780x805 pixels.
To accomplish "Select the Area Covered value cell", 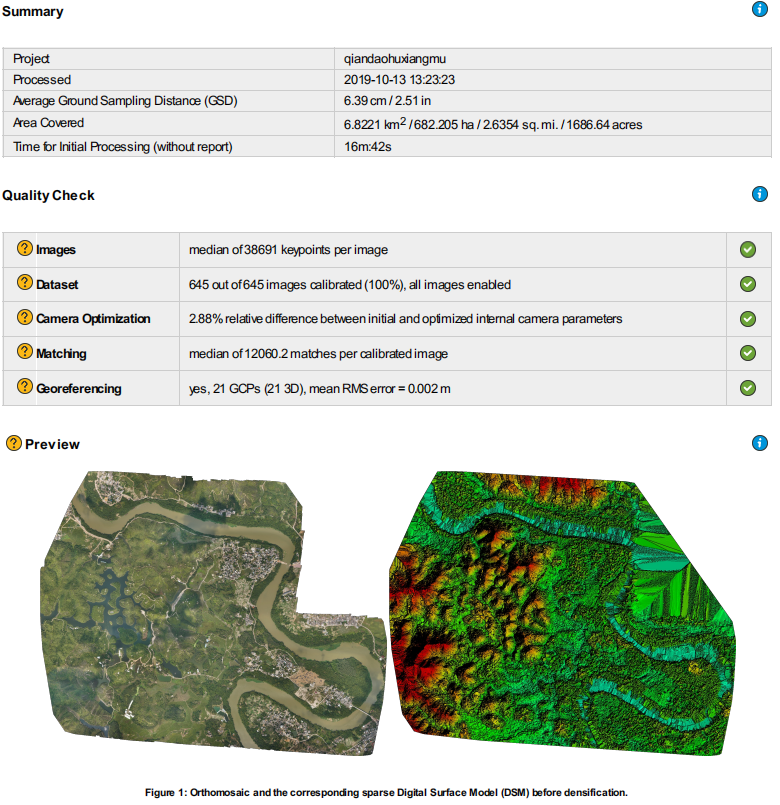I will [492, 125].
